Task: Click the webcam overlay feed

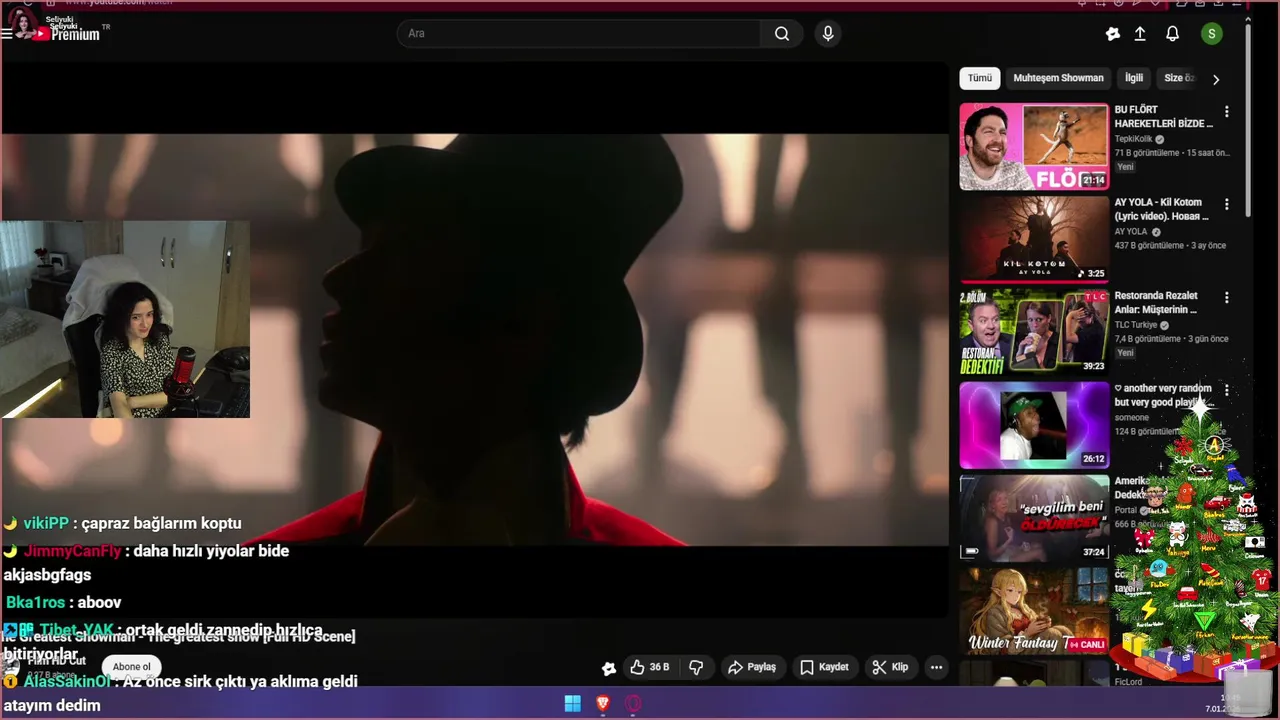Action: [x=125, y=319]
